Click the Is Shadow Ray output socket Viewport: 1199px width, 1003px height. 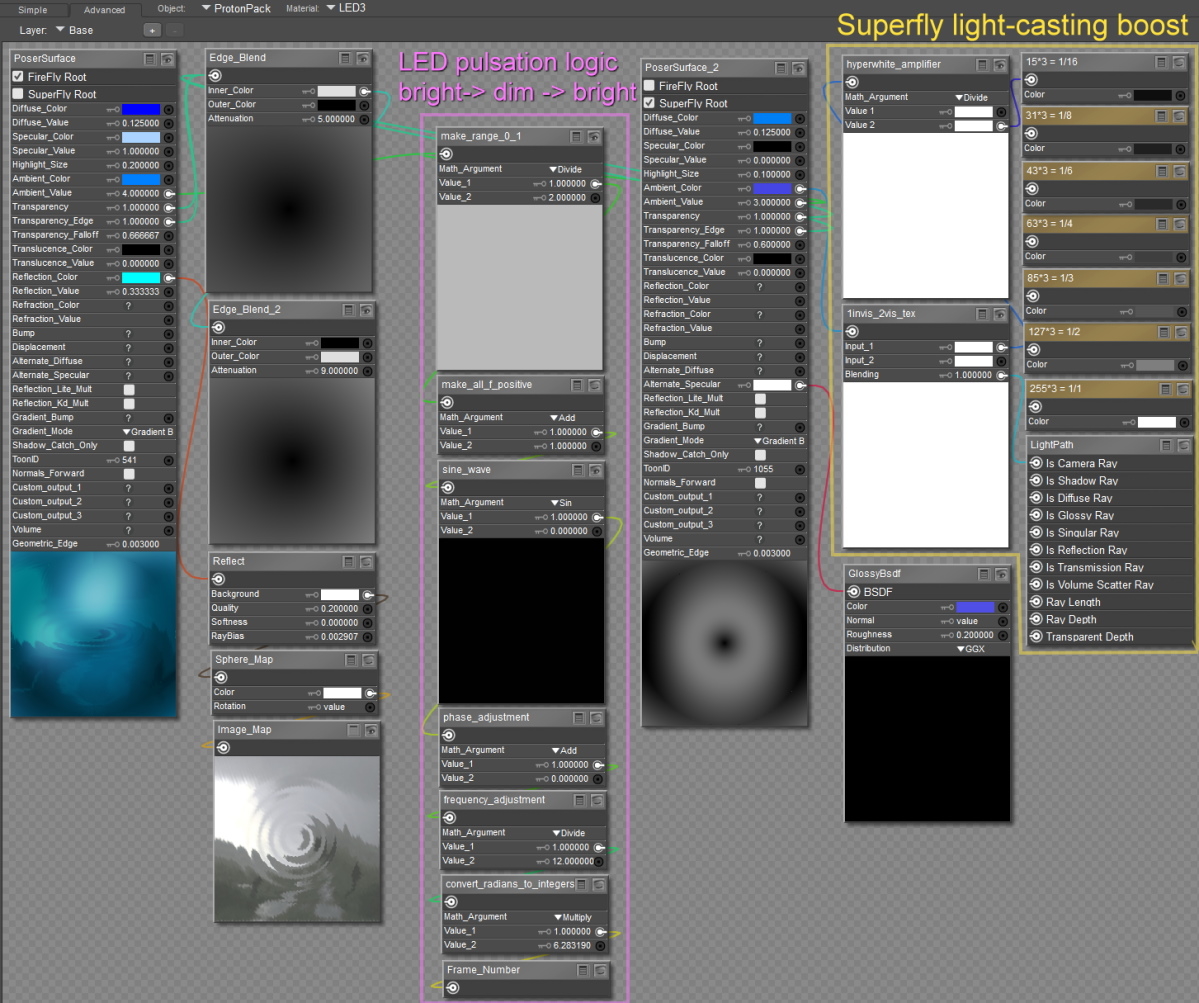pos(1036,481)
